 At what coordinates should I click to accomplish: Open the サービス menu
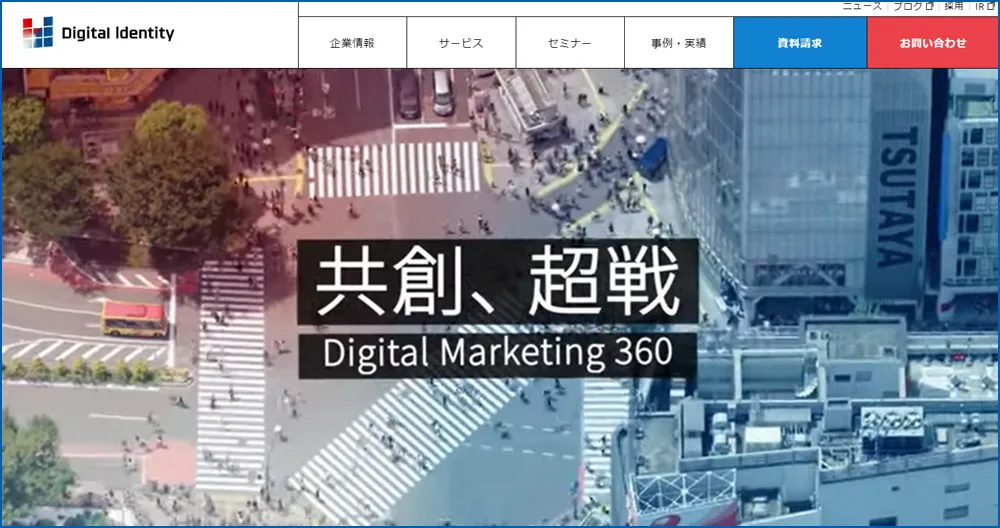coord(461,43)
